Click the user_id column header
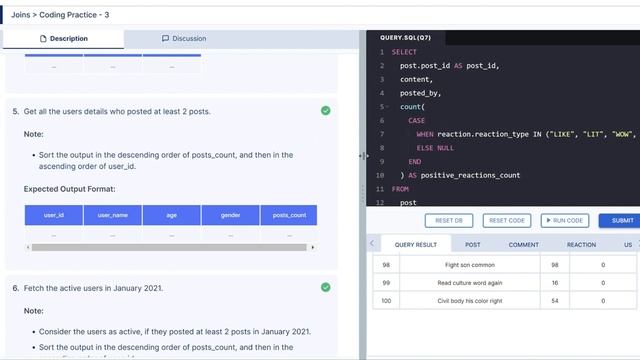Viewport: 640px width, 360px height. (54, 215)
